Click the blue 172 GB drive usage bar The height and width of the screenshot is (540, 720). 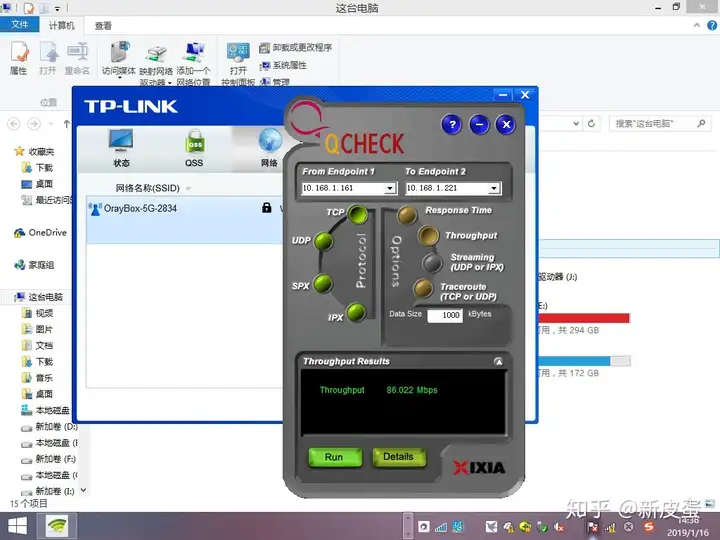(584, 361)
